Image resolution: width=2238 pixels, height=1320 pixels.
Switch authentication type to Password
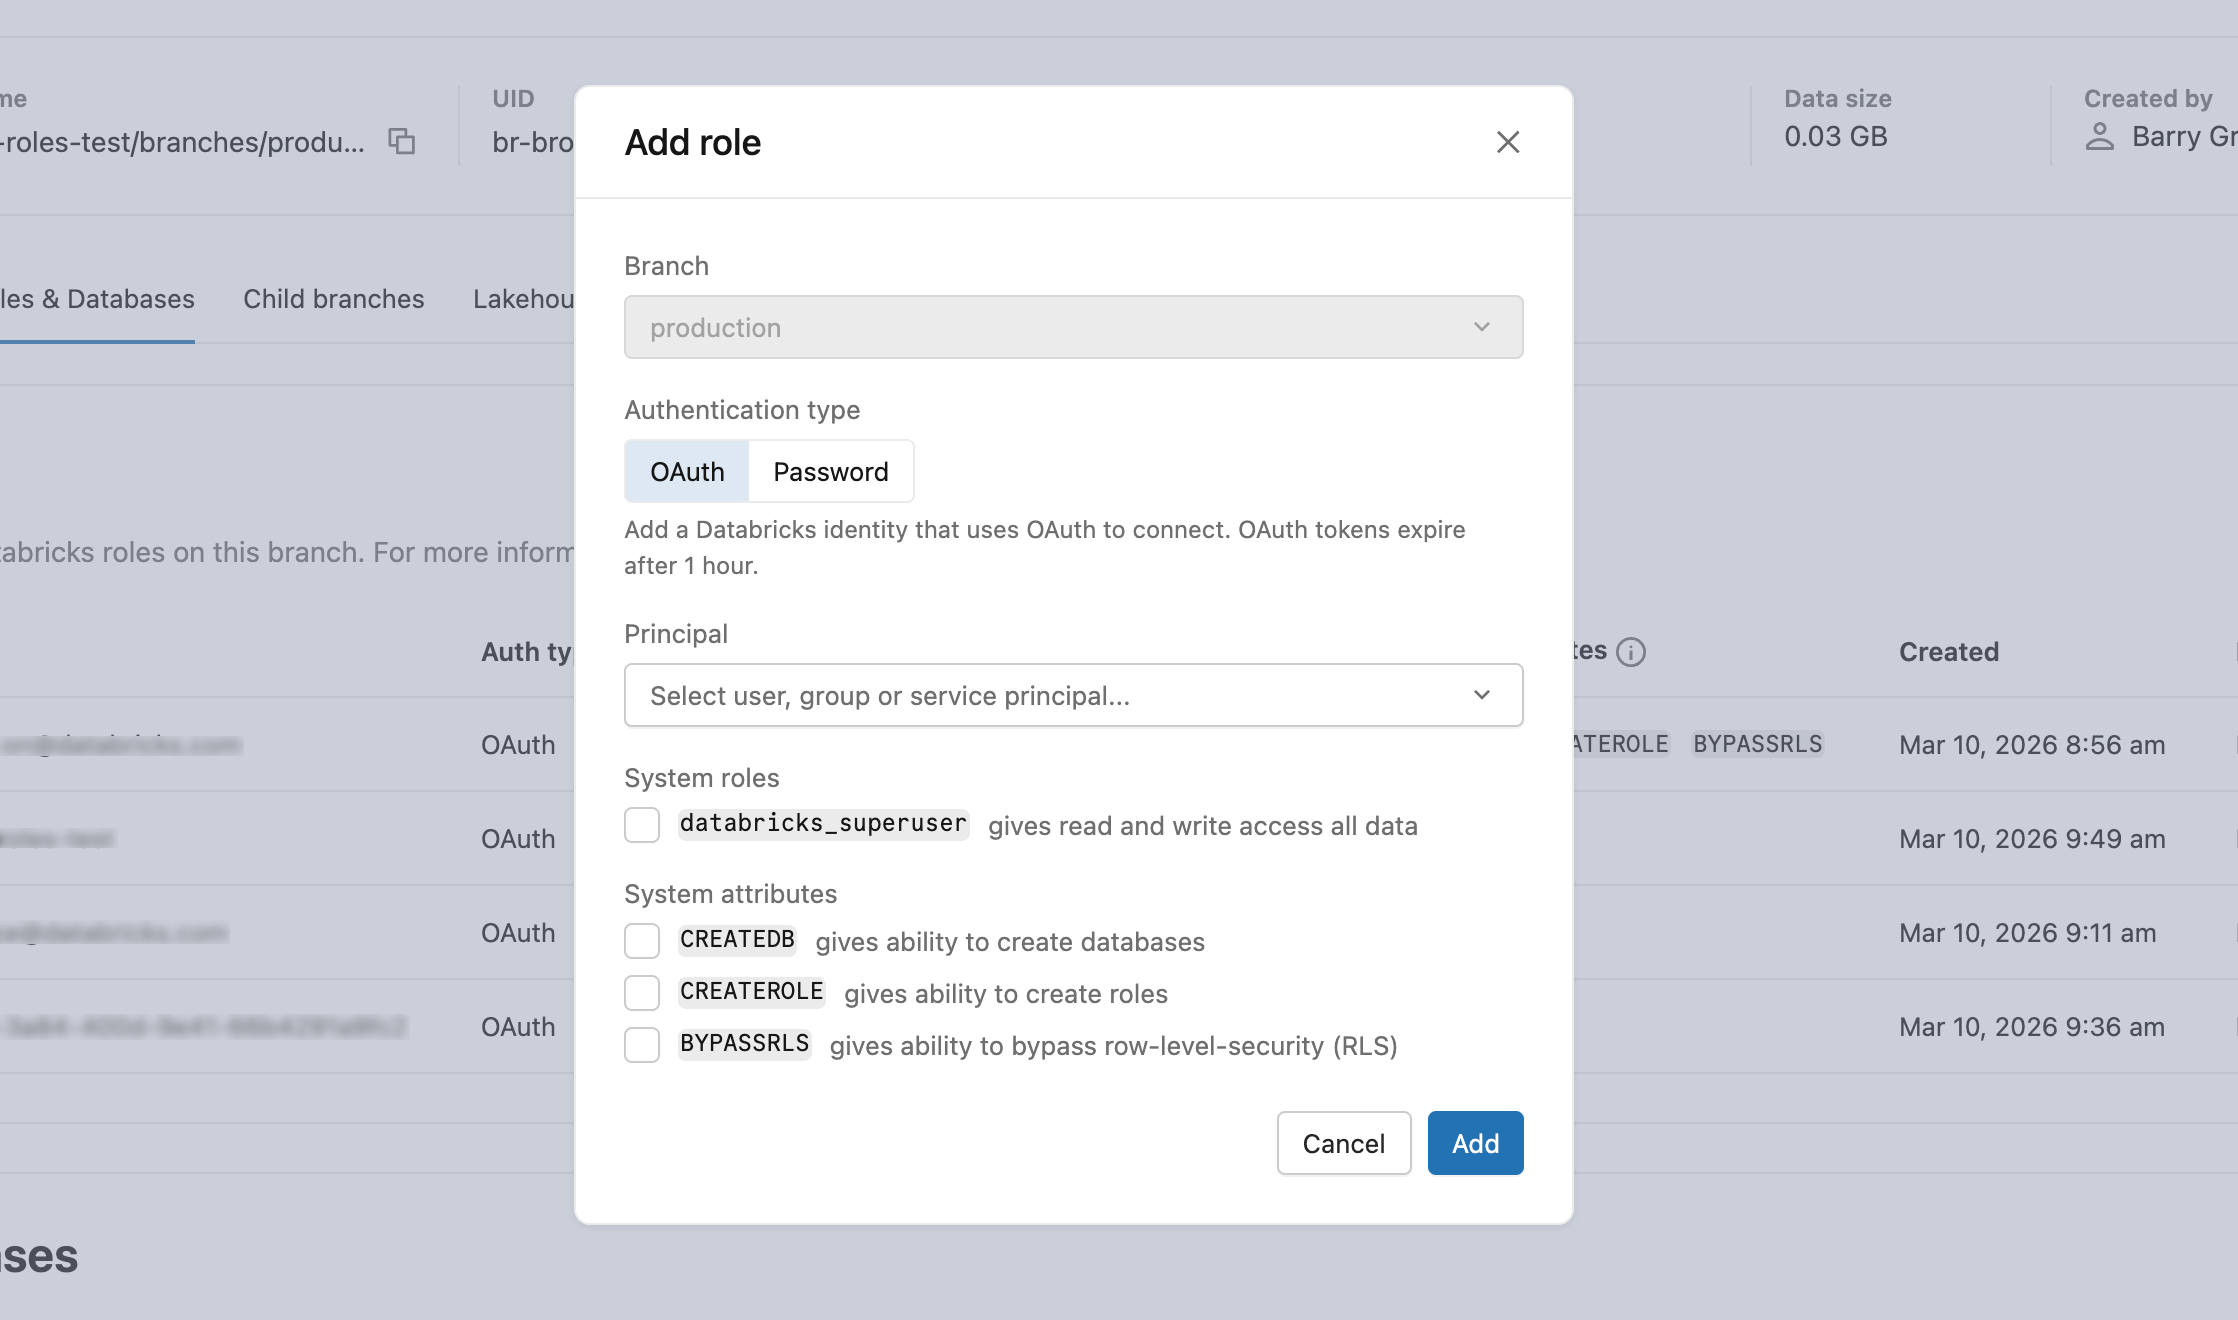(830, 471)
